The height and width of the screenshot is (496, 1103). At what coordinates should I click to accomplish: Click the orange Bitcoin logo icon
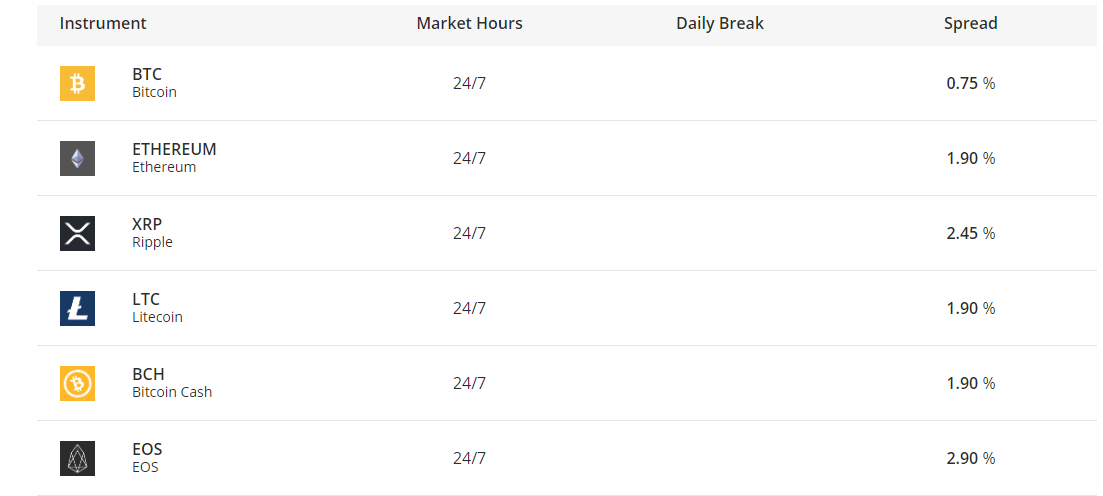[77, 84]
